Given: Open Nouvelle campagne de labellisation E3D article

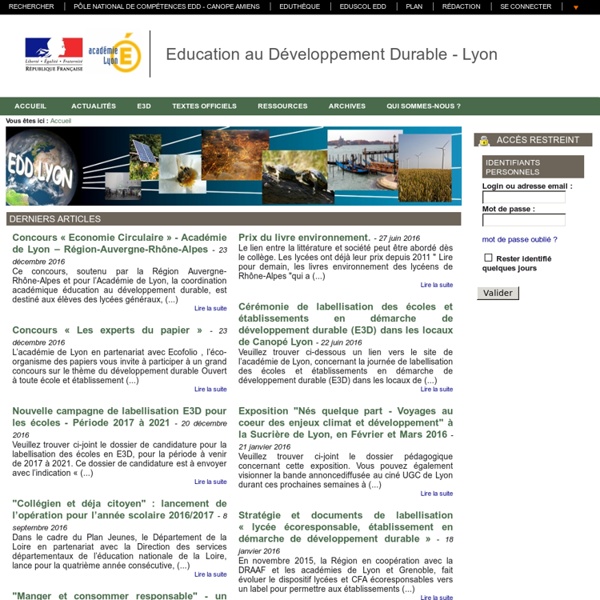Looking at the screenshot, I should tap(119, 417).
